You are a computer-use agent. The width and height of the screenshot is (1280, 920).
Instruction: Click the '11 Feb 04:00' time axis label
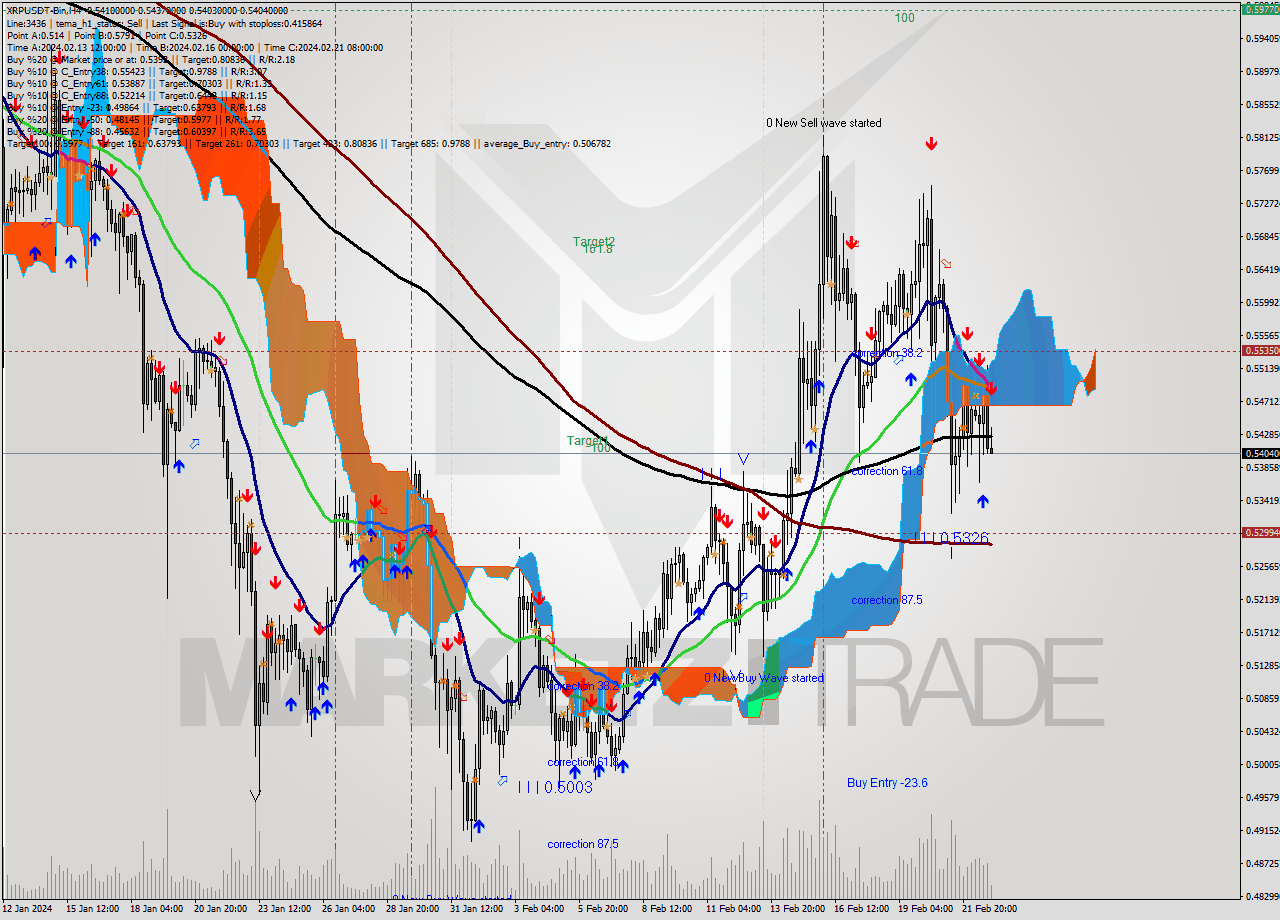pyautogui.click(x=733, y=909)
